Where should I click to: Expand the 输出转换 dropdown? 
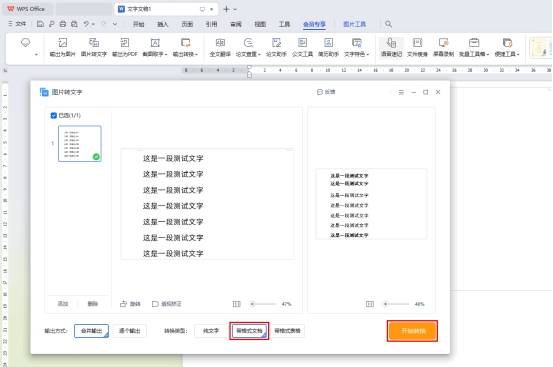(196, 54)
